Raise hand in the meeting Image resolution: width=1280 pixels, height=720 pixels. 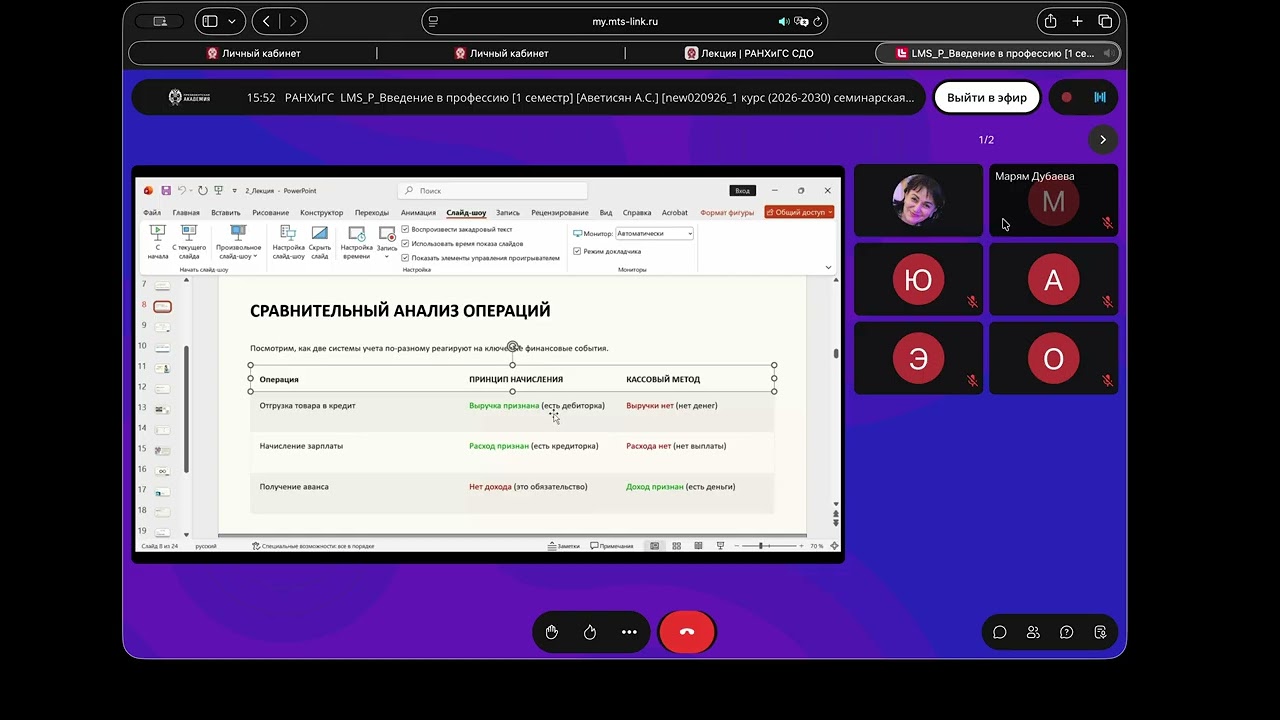(x=552, y=632)
